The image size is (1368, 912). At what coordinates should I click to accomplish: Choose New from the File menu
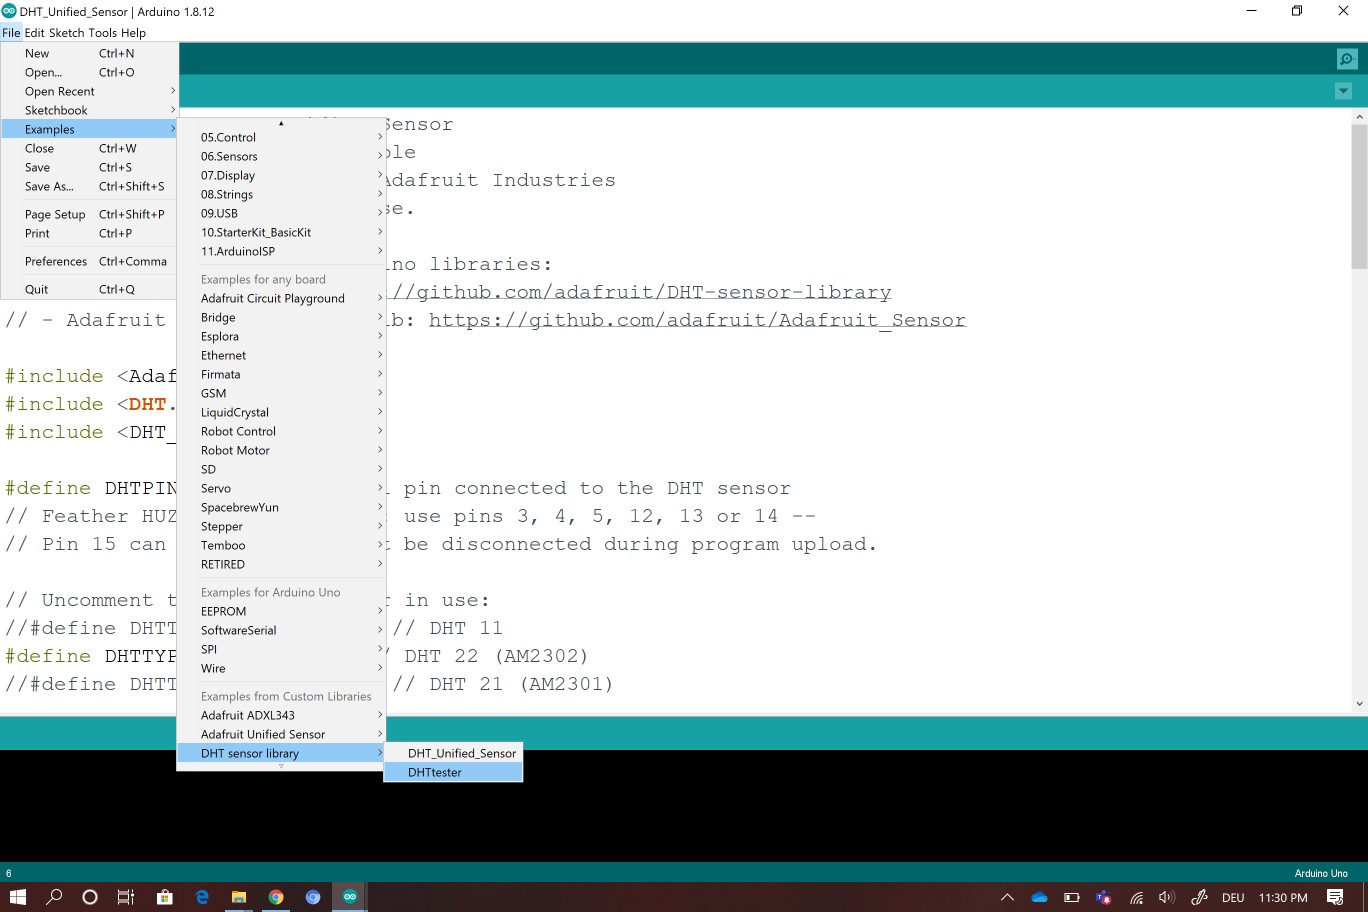pyautogui.click(x=90, y=53)
